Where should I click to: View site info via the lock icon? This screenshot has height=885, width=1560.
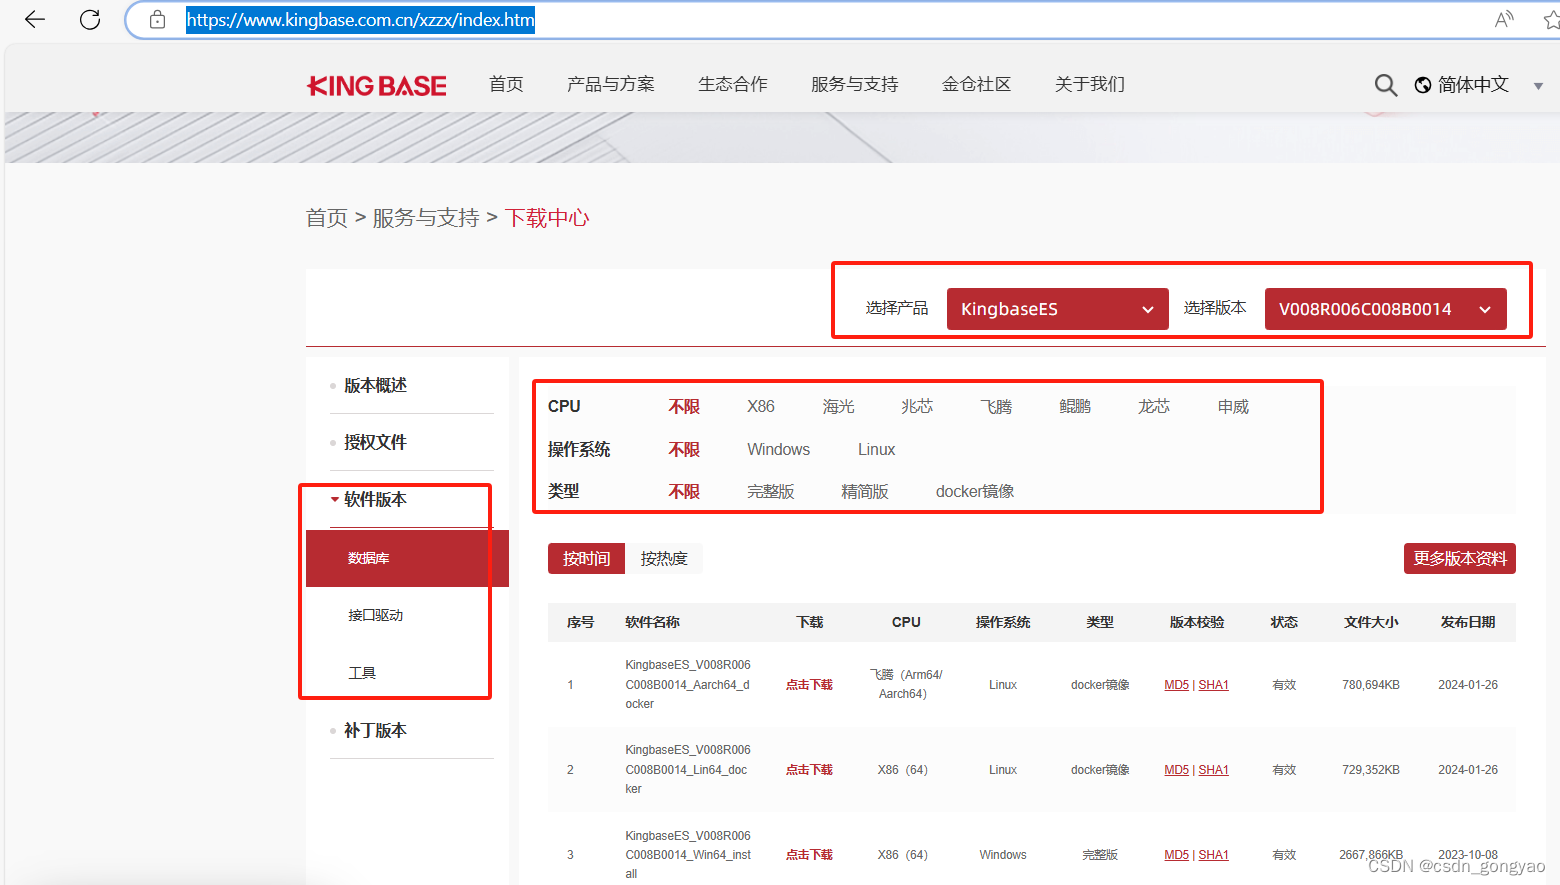157,19
